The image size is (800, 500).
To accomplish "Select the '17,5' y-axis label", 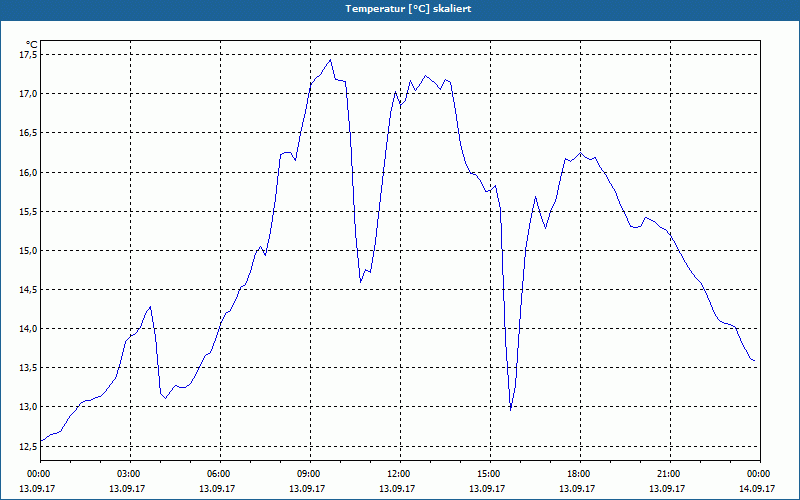I will click(x=28, y=55).
